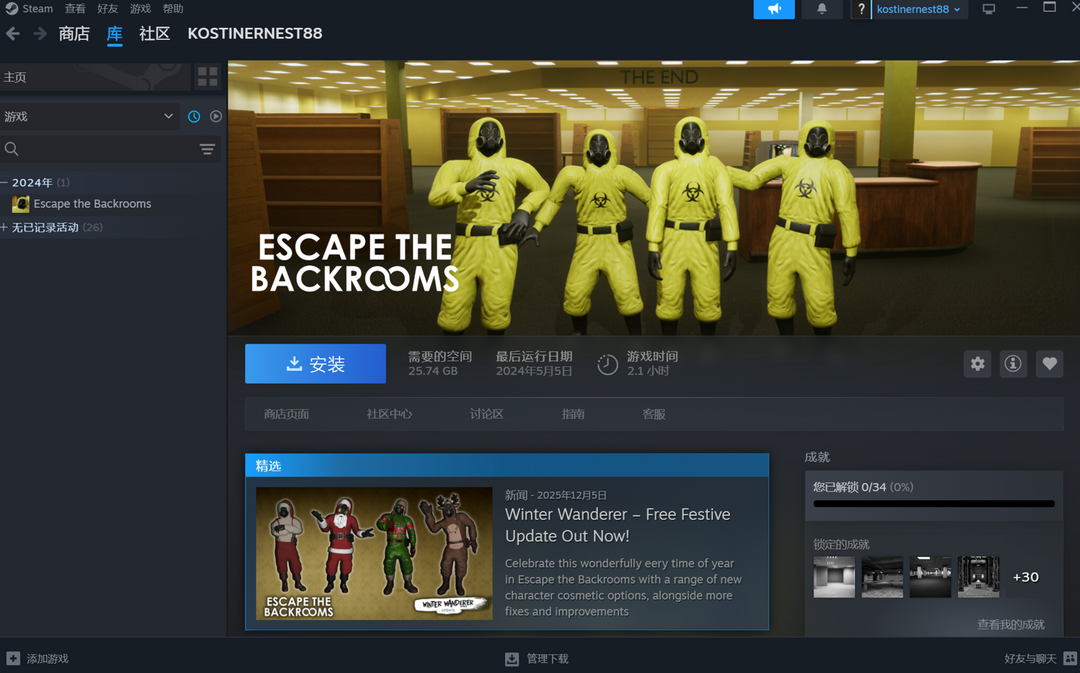Click the 成就 section heading
The width and height of the screenshot is (1080, 673).
pyautogui.click(x=817, y=457)
